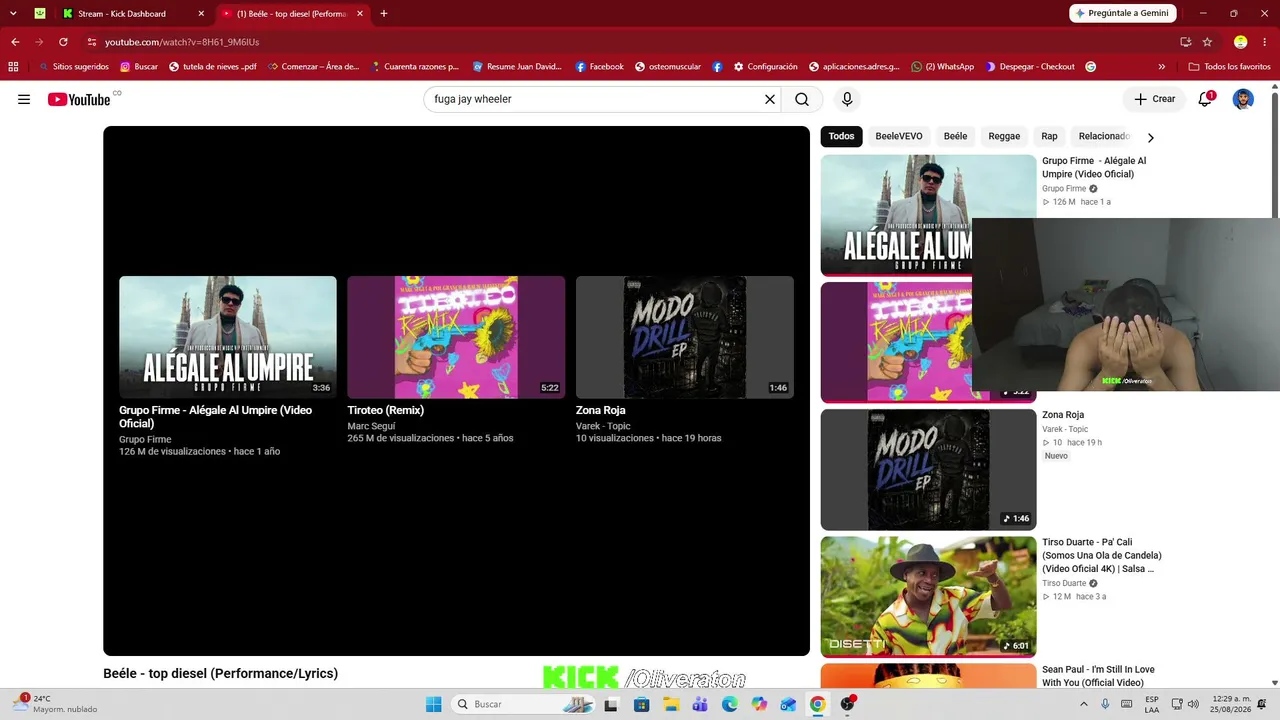Open Tiroteo (Remix) title on the endscreen
The height and width of the screenshot is (720, 1280).
386,410
